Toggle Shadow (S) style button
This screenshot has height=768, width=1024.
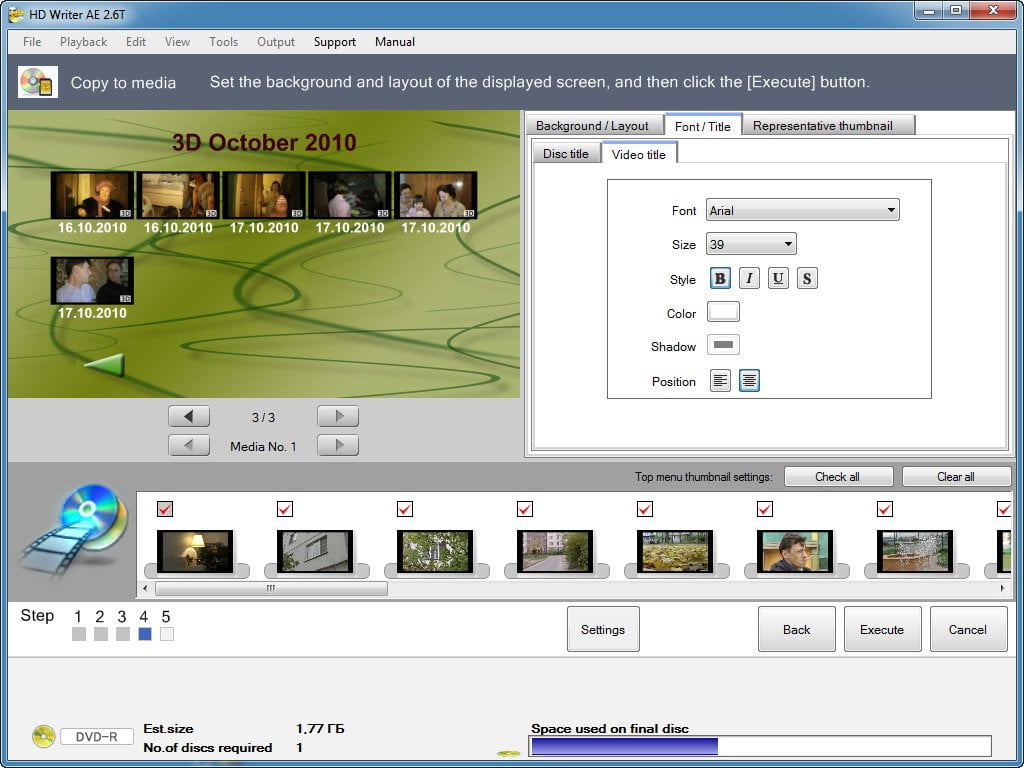(x=807, y=279)
